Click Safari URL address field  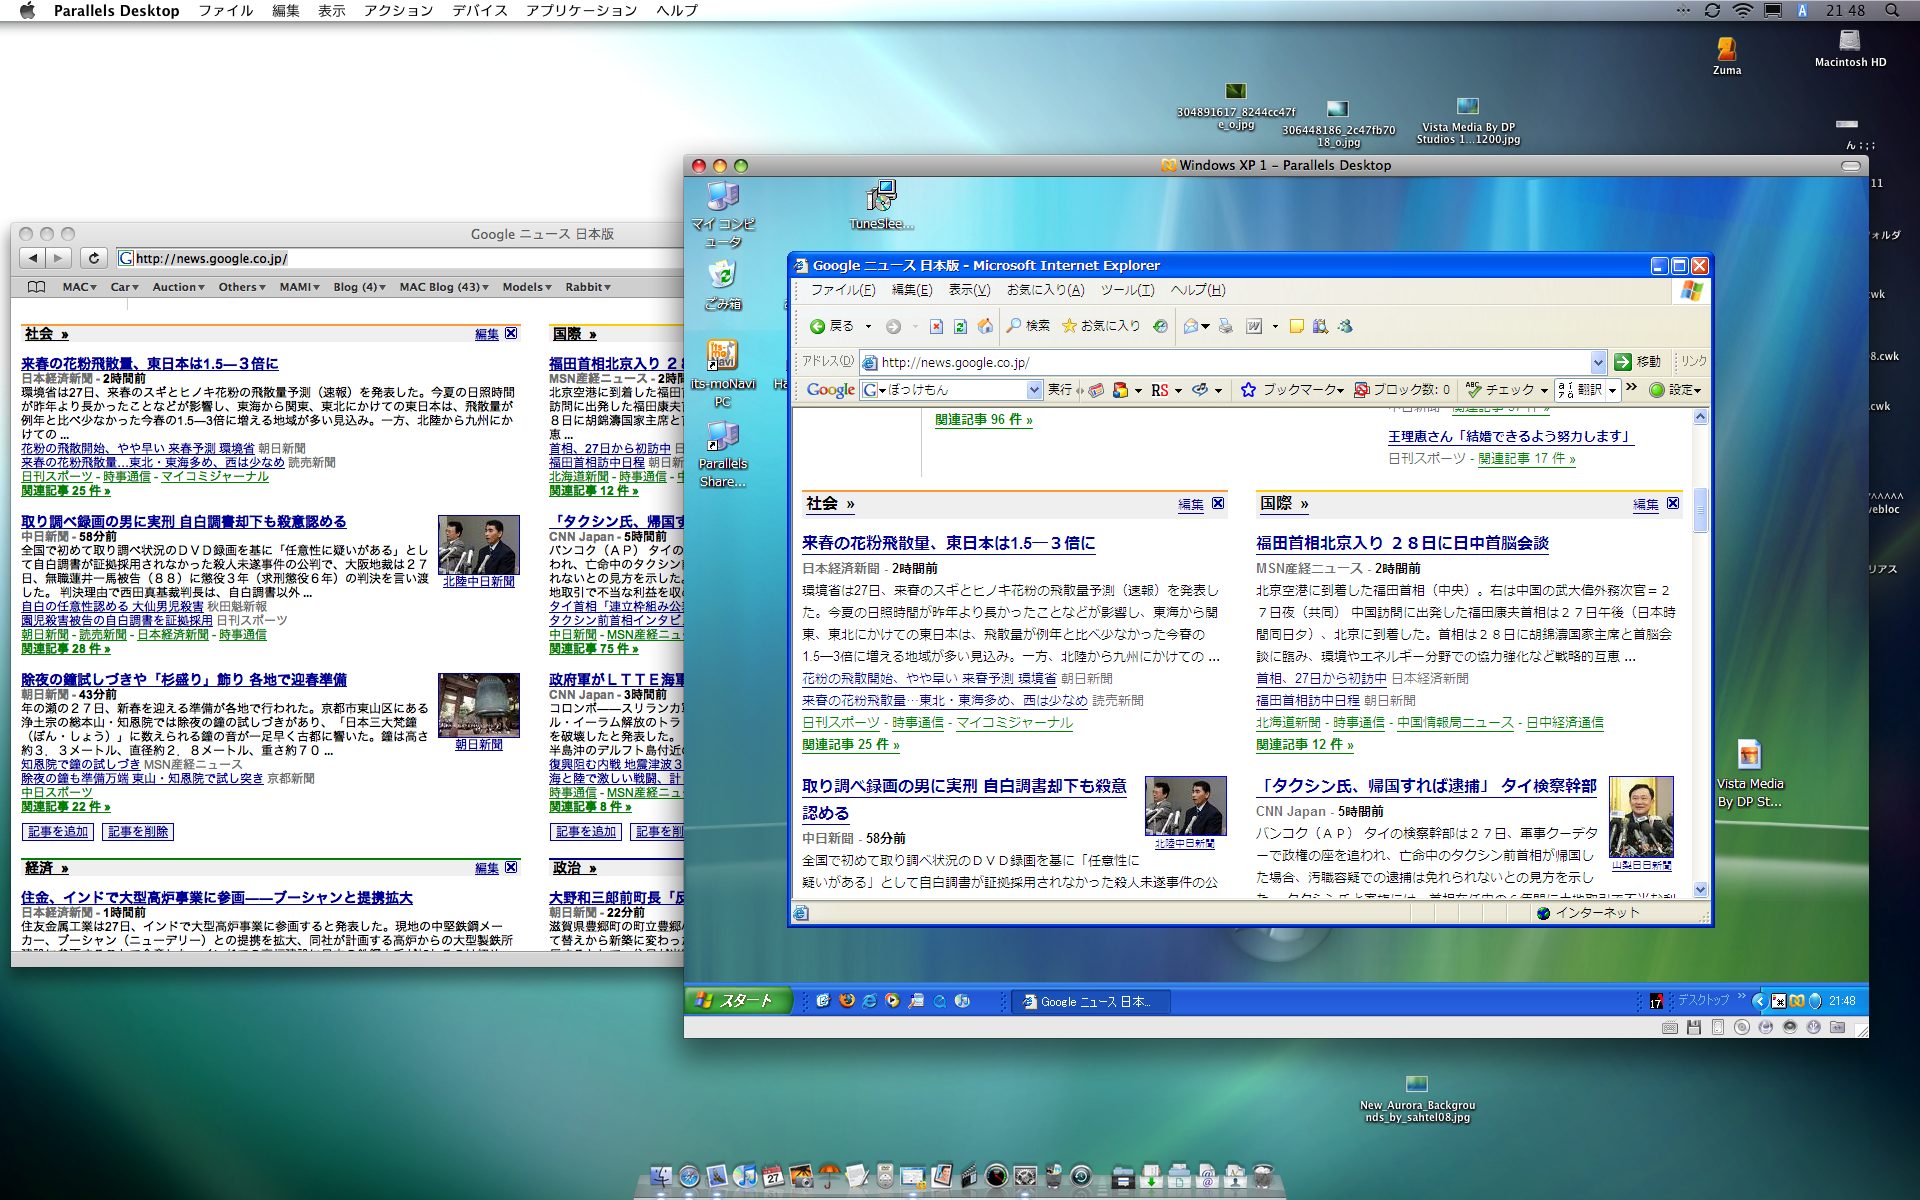point(400,258)
